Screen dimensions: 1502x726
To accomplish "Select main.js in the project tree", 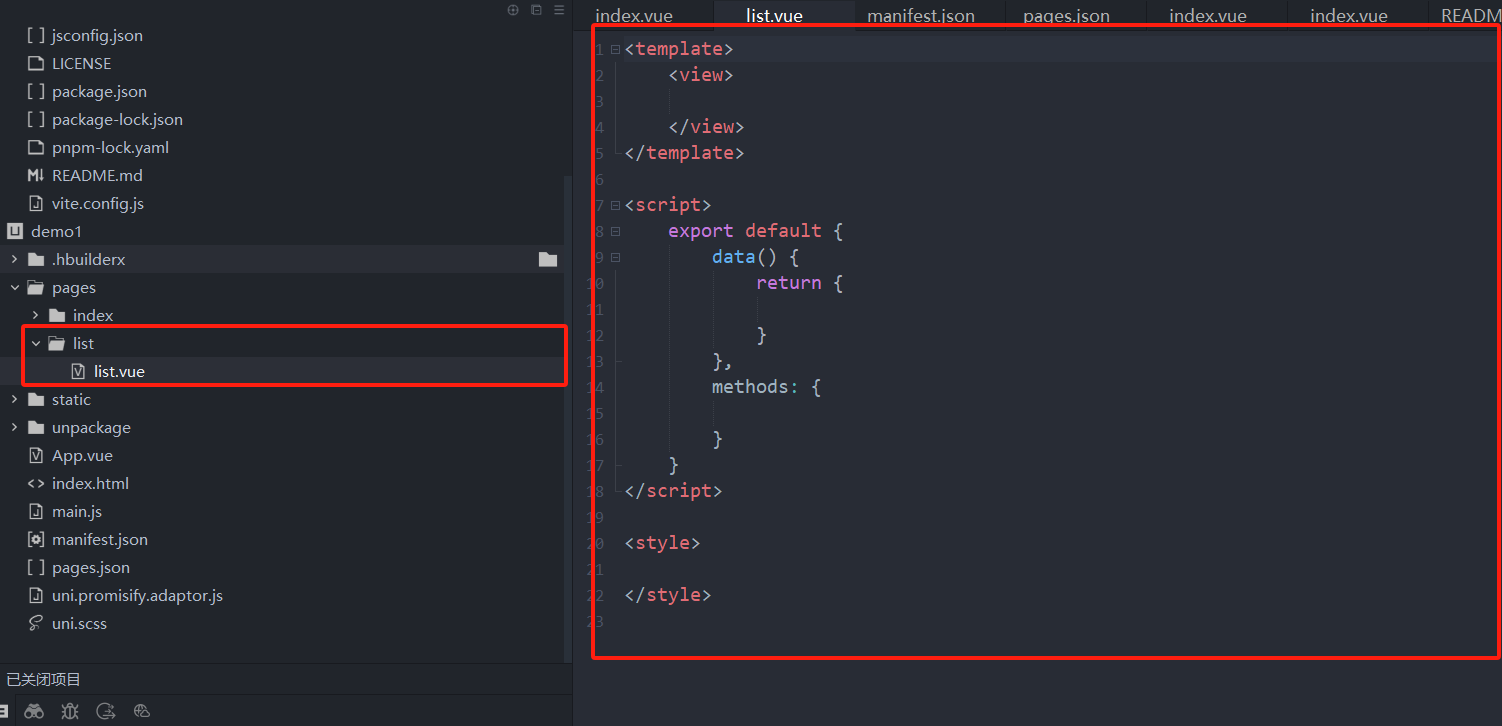I will click(77, 511).
